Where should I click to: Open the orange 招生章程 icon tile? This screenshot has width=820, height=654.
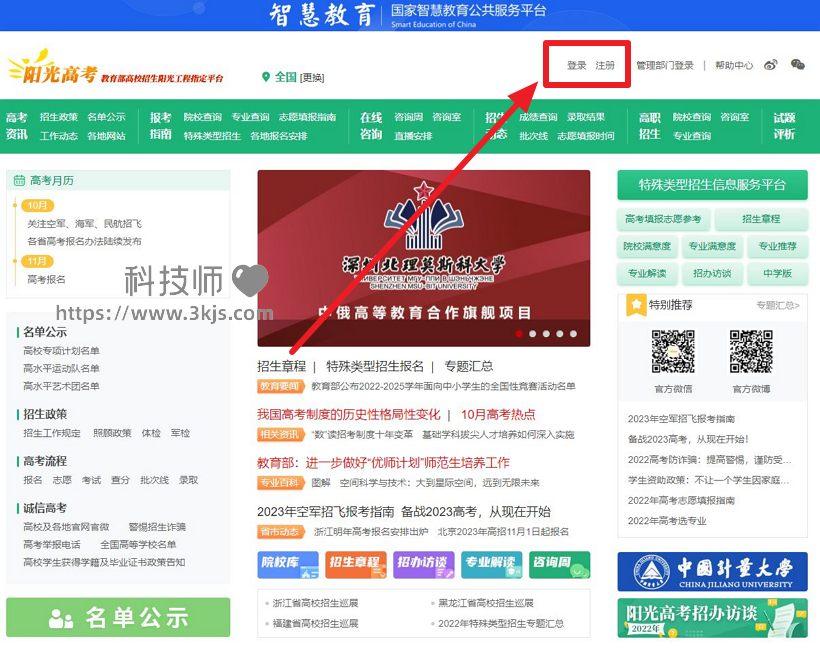356,565
